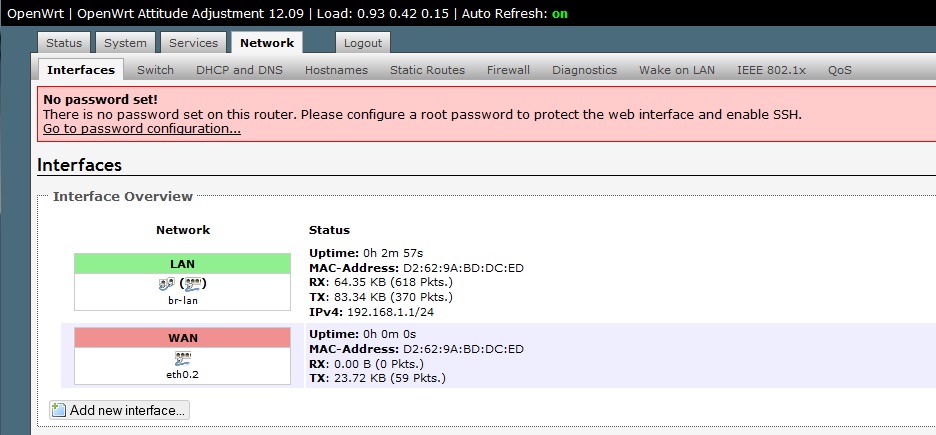
Task: Click the red WAN network header
Action: pos(182,338)
